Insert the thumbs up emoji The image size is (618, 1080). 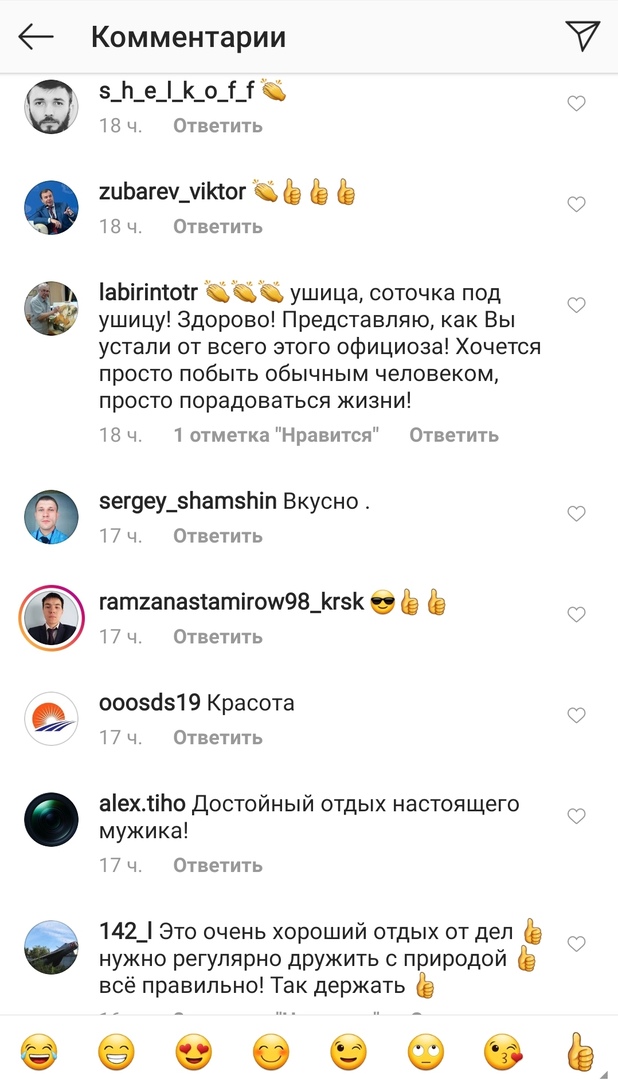click(x=580, y=1052)
